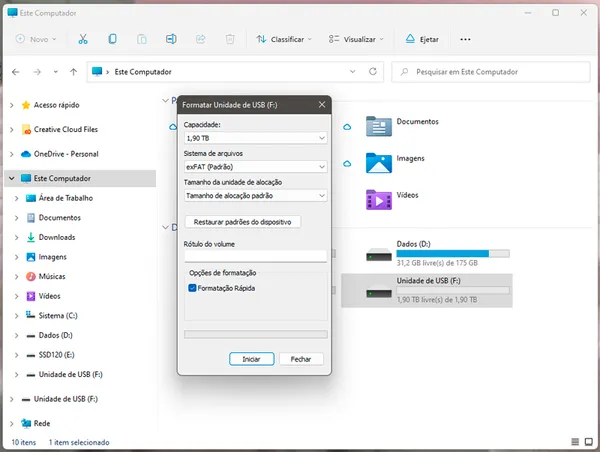Open the Documentos folder icon
600x452 pixels.
pyautogui.click(x=378, y=125)
